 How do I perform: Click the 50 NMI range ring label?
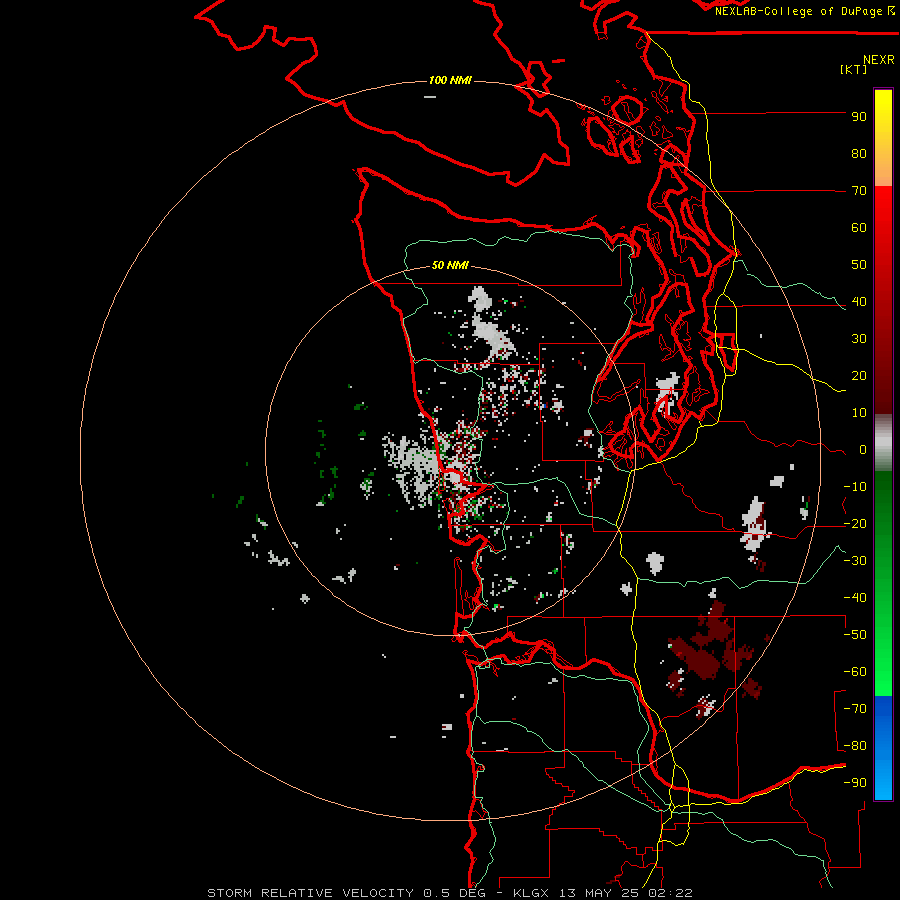[x=450, y=265]
